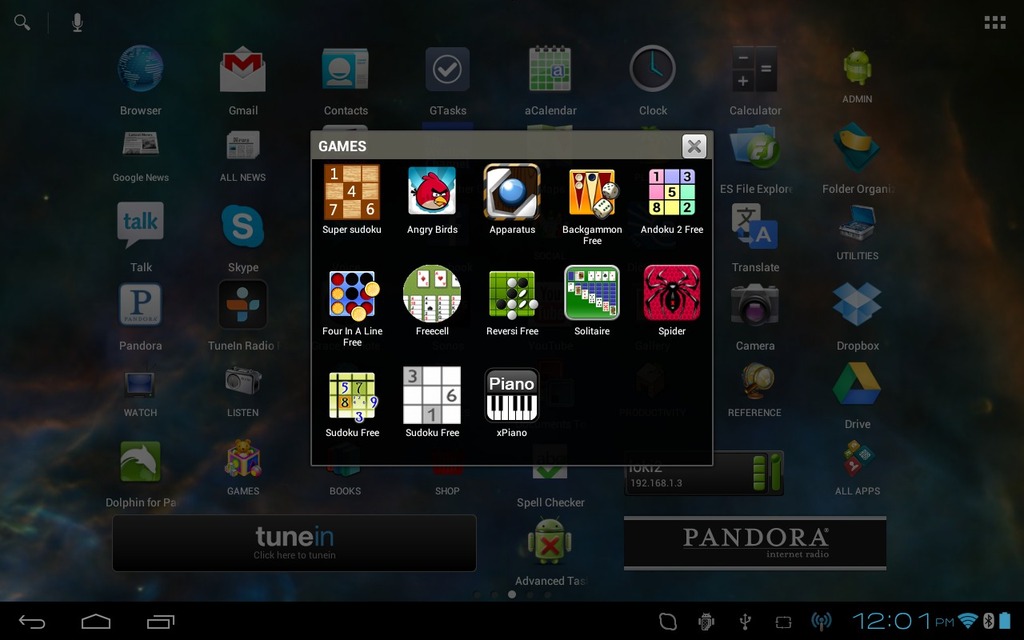Tap the USB connection notification icon
1024x640 pixels.
click(x=745, y=621)
